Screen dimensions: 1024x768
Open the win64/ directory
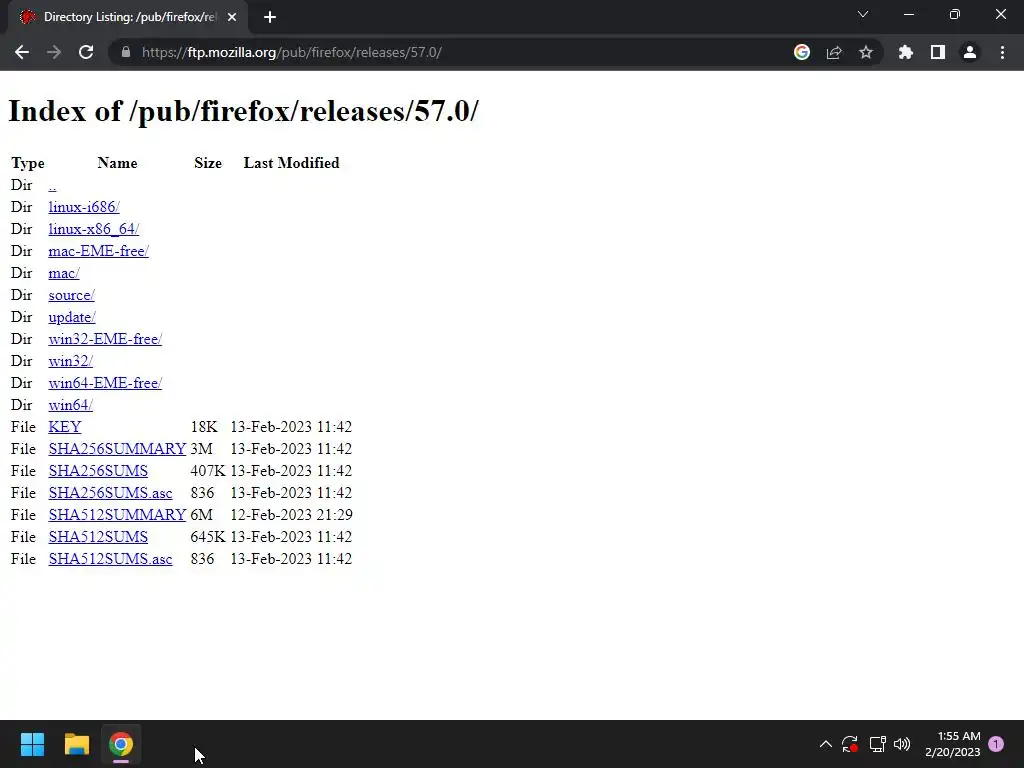[71, 405]
